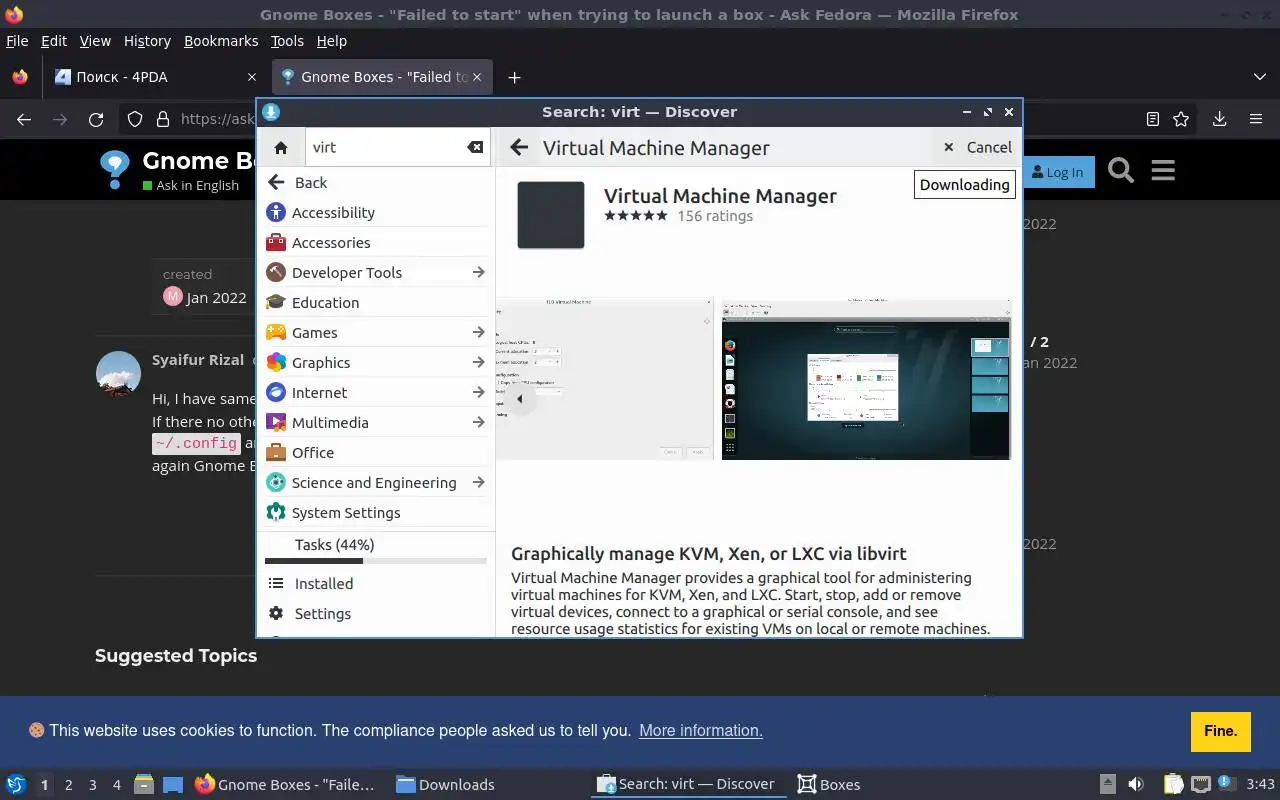Clear the virt search text
Viewport: 1280px width, 800px height.
[475, 147]
